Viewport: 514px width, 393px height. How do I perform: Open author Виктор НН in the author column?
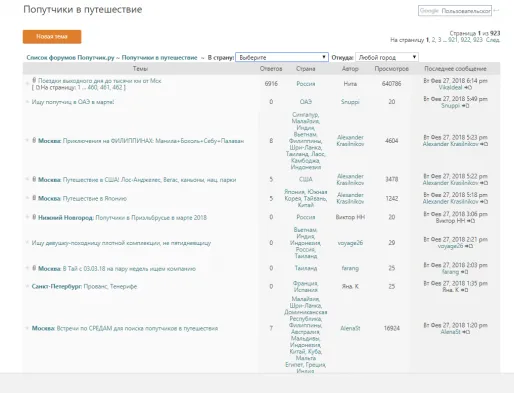pos(350,217)
